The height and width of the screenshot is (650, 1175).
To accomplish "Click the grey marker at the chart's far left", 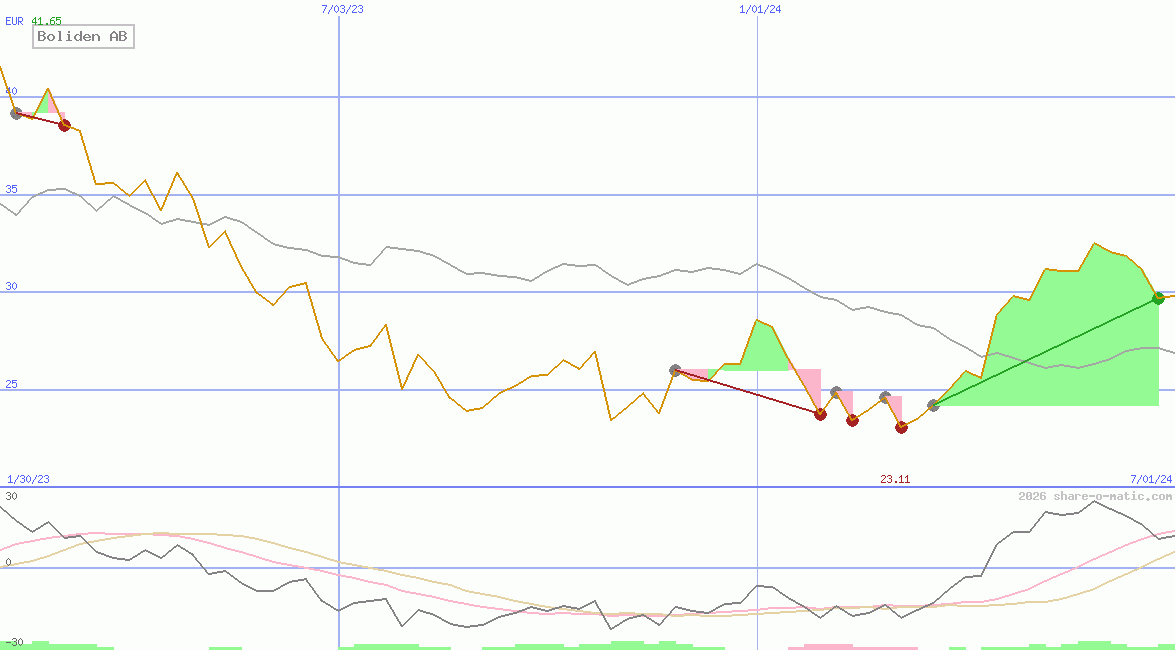I will pos(16,113).
